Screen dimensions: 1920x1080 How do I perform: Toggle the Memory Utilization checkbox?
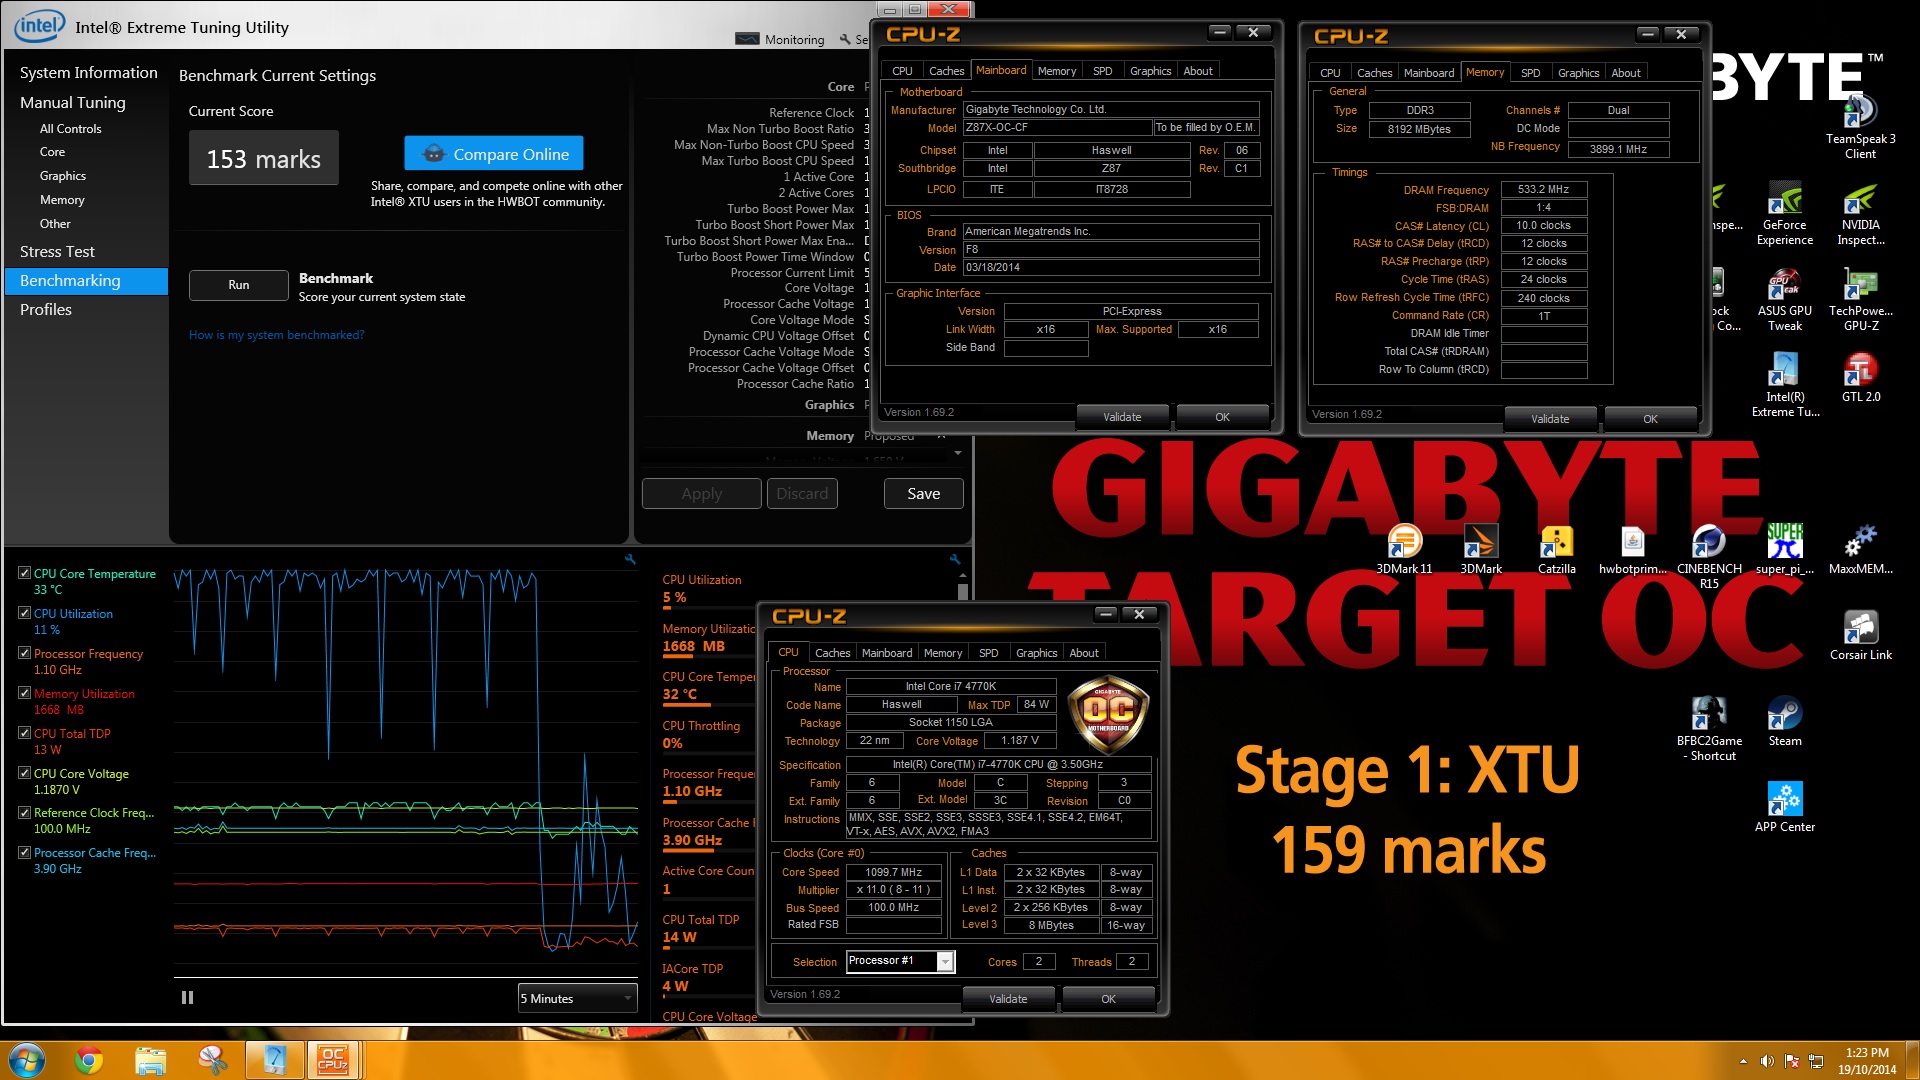24,693
